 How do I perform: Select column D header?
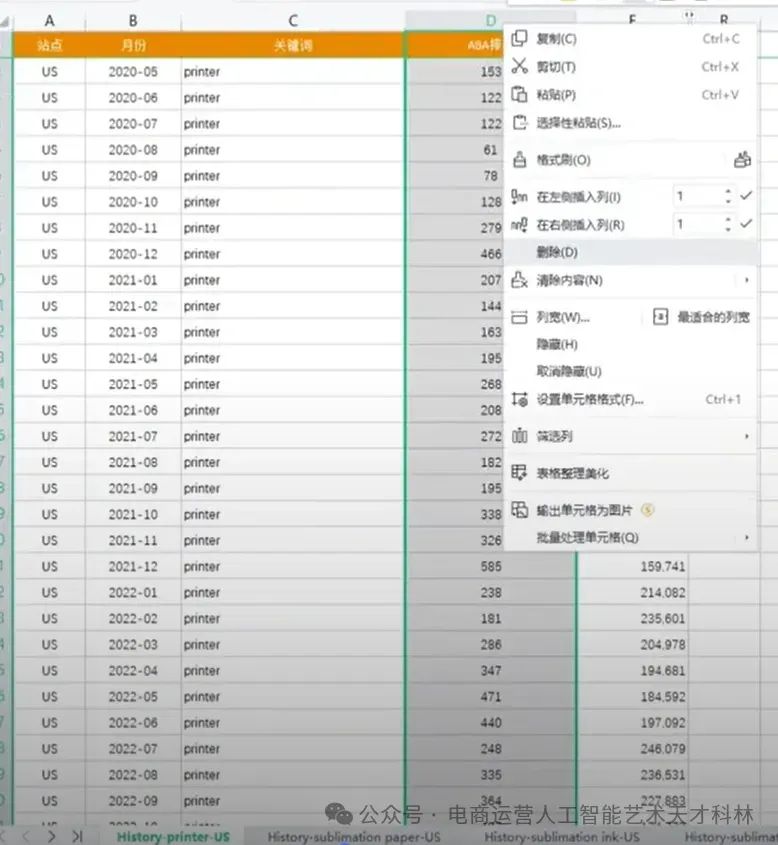coord(490,20)
